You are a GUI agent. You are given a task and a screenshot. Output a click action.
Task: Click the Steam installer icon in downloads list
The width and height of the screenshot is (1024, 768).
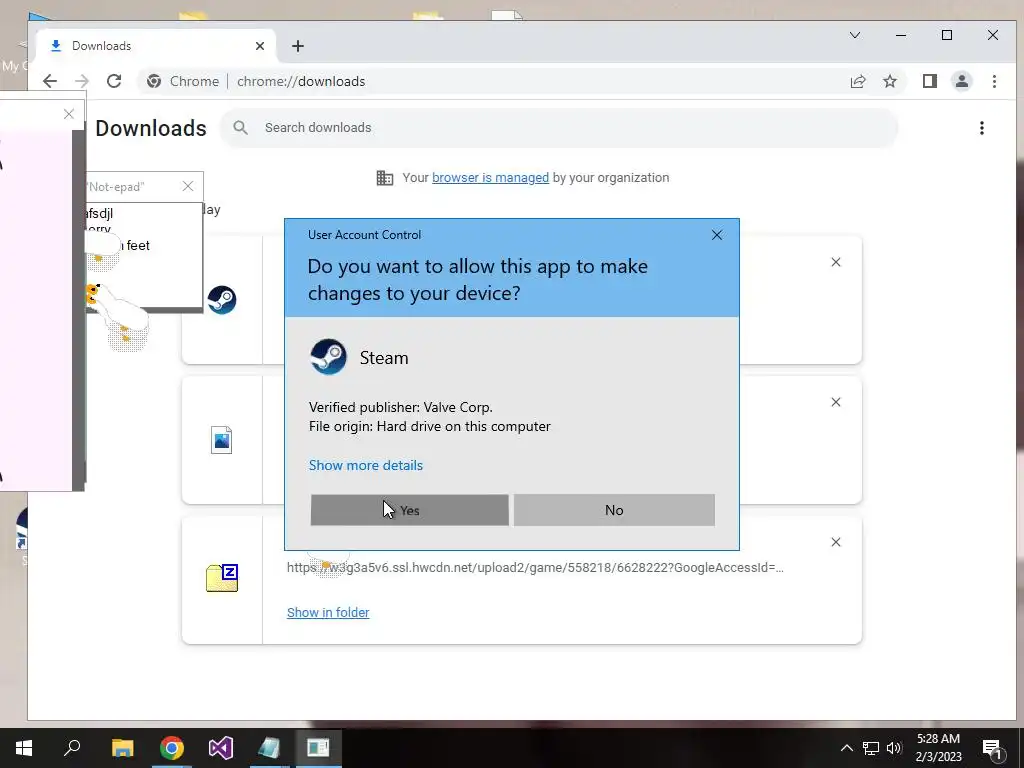(222, 300)
